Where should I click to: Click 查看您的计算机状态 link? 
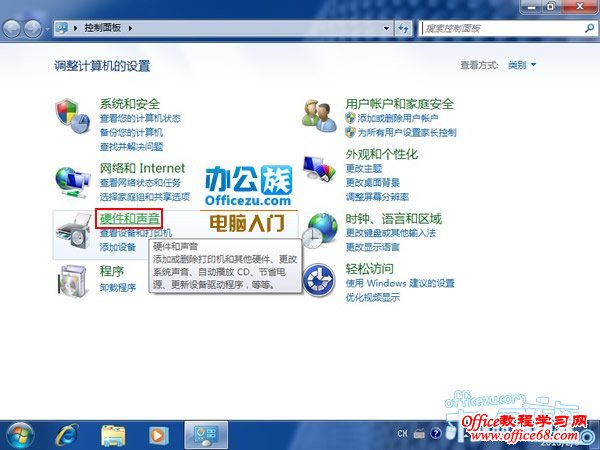point(140,118)
